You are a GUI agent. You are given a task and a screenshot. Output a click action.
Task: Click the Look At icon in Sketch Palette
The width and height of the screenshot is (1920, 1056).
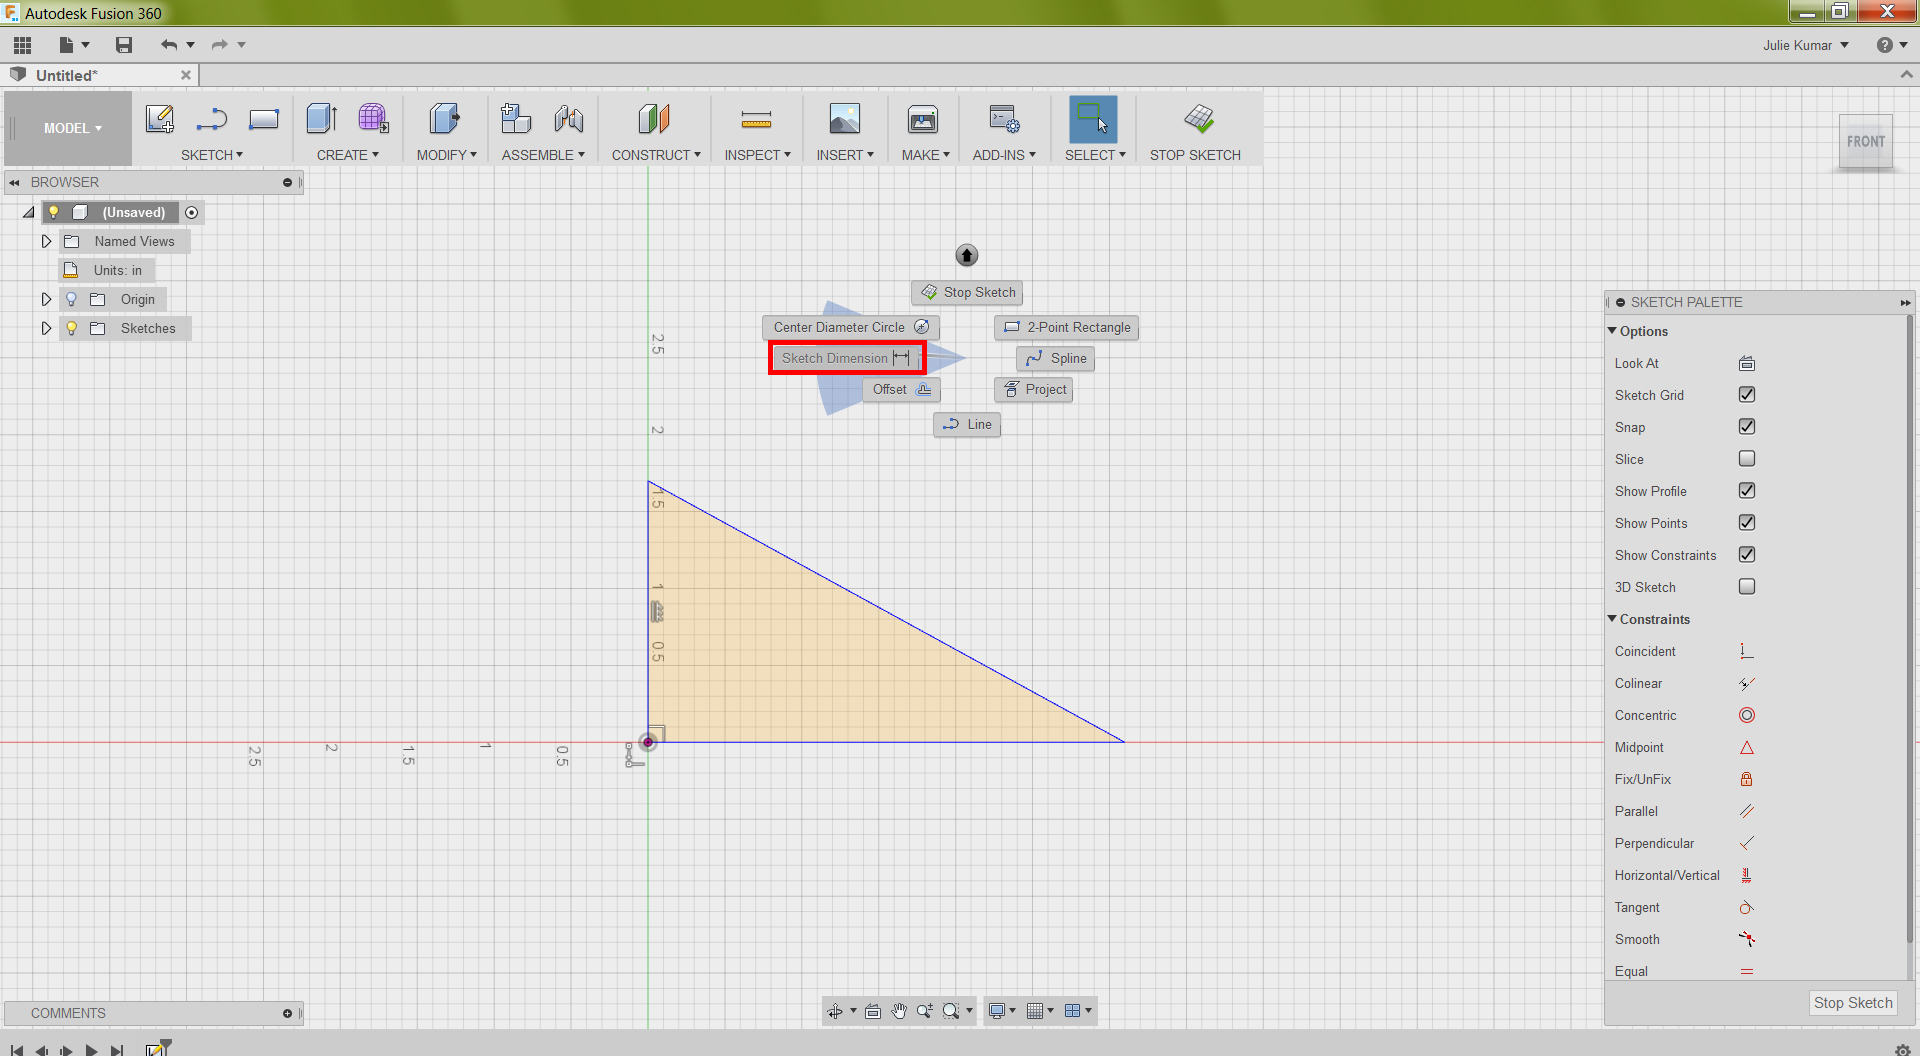pos(1747,363)
